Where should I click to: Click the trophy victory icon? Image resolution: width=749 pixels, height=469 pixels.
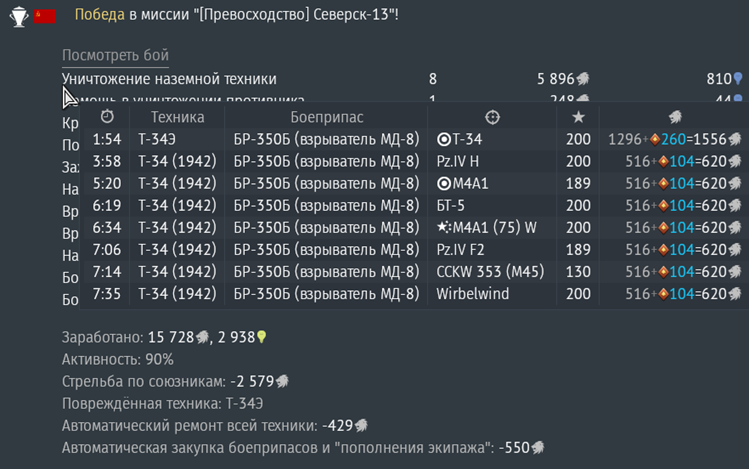tap(18, 16)
